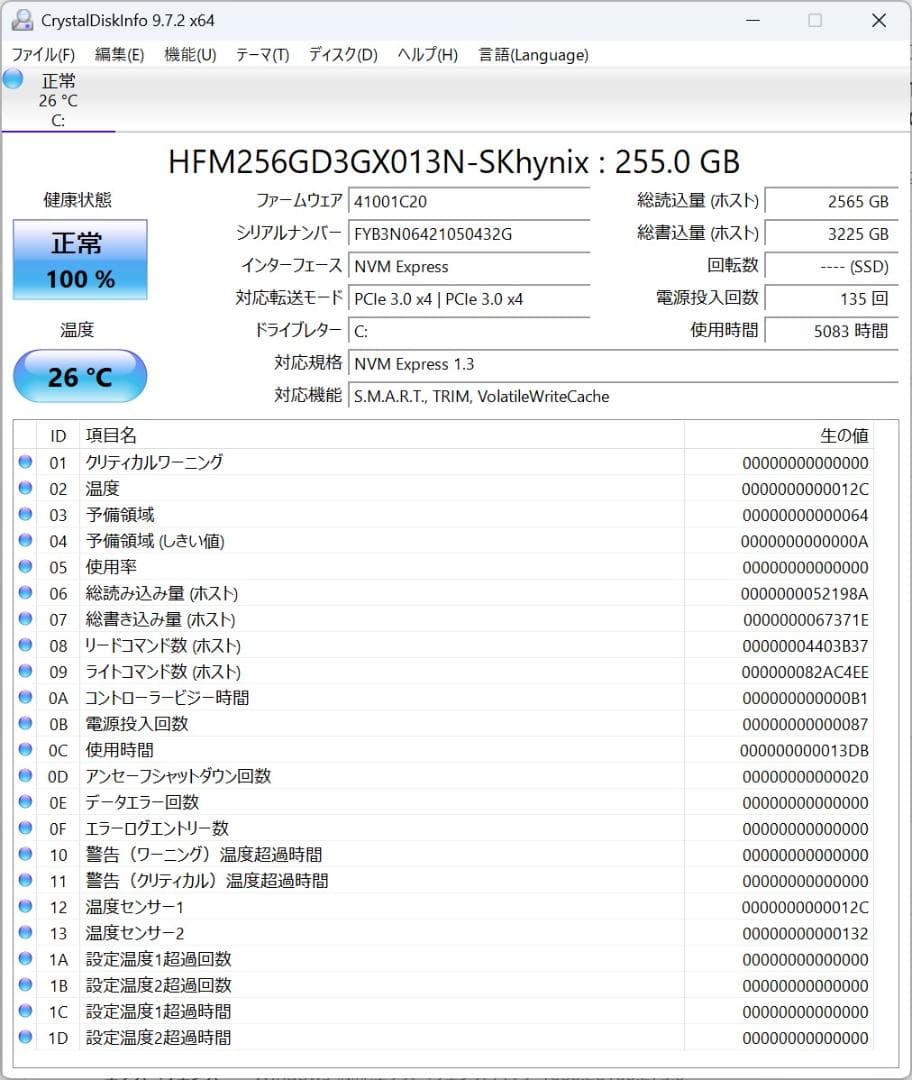Click the blue dot beside データエラー回数
912x1080 pixels.
tap(25, 801)
